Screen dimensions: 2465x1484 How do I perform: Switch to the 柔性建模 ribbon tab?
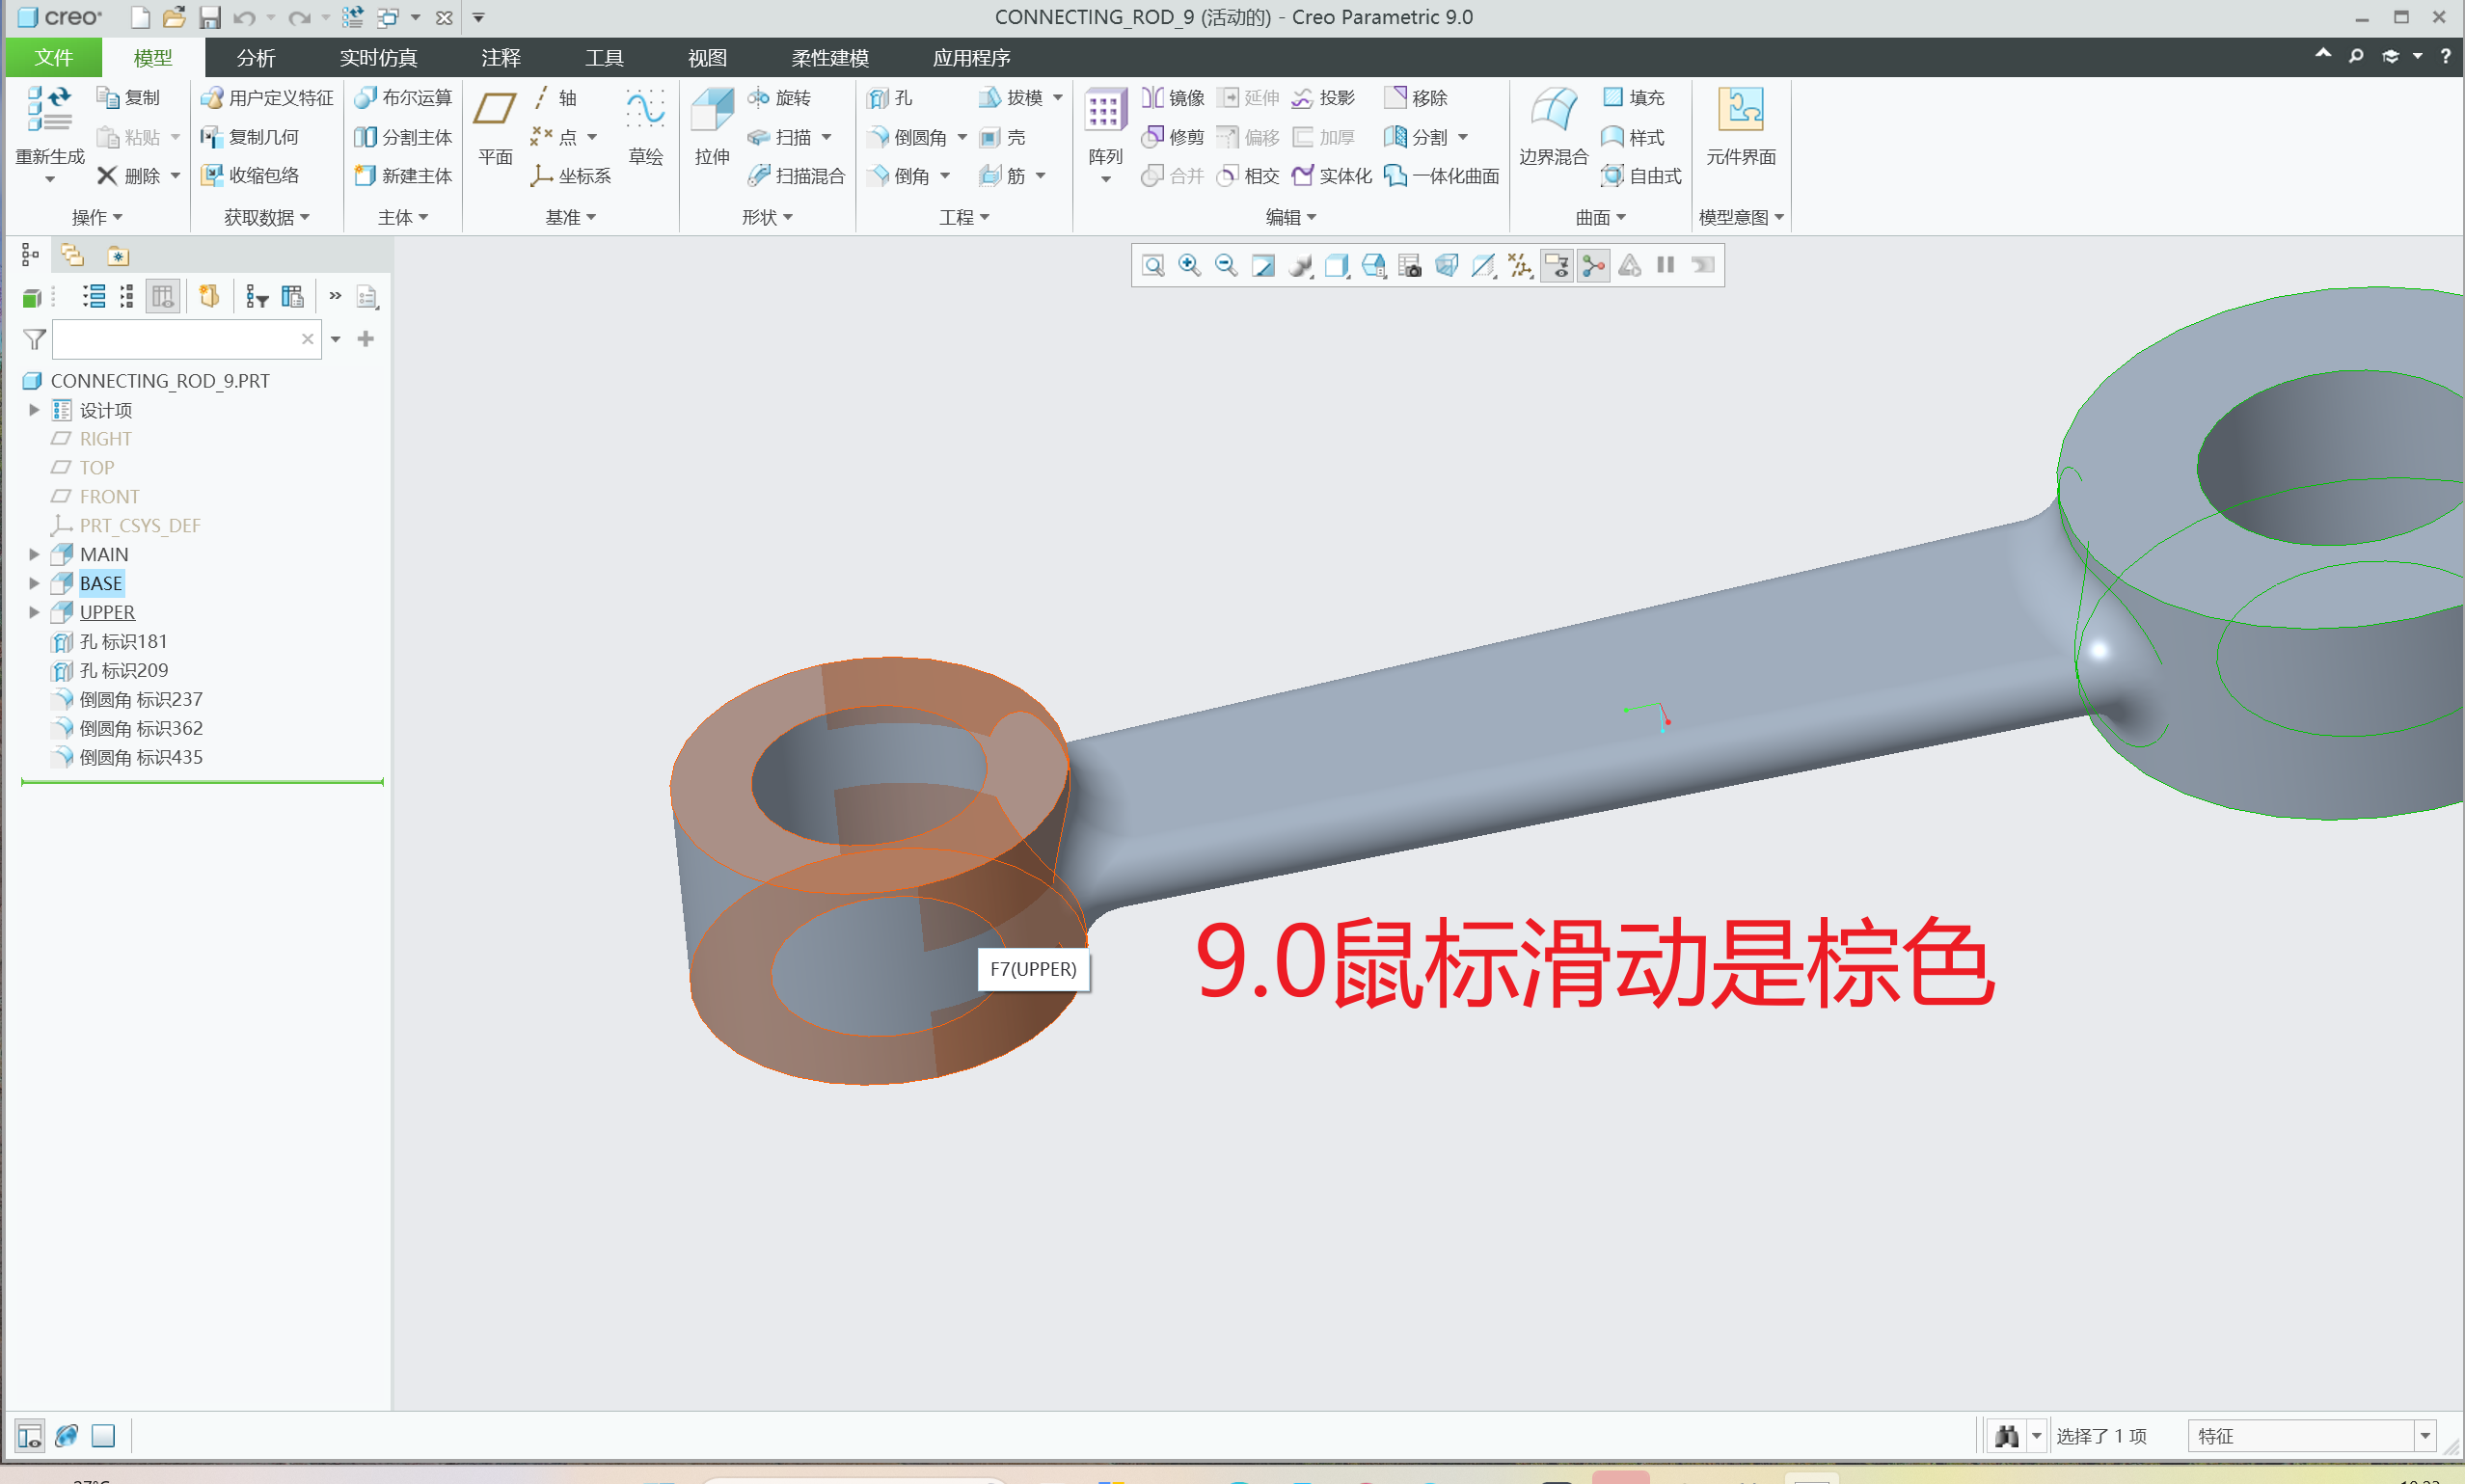829,58
